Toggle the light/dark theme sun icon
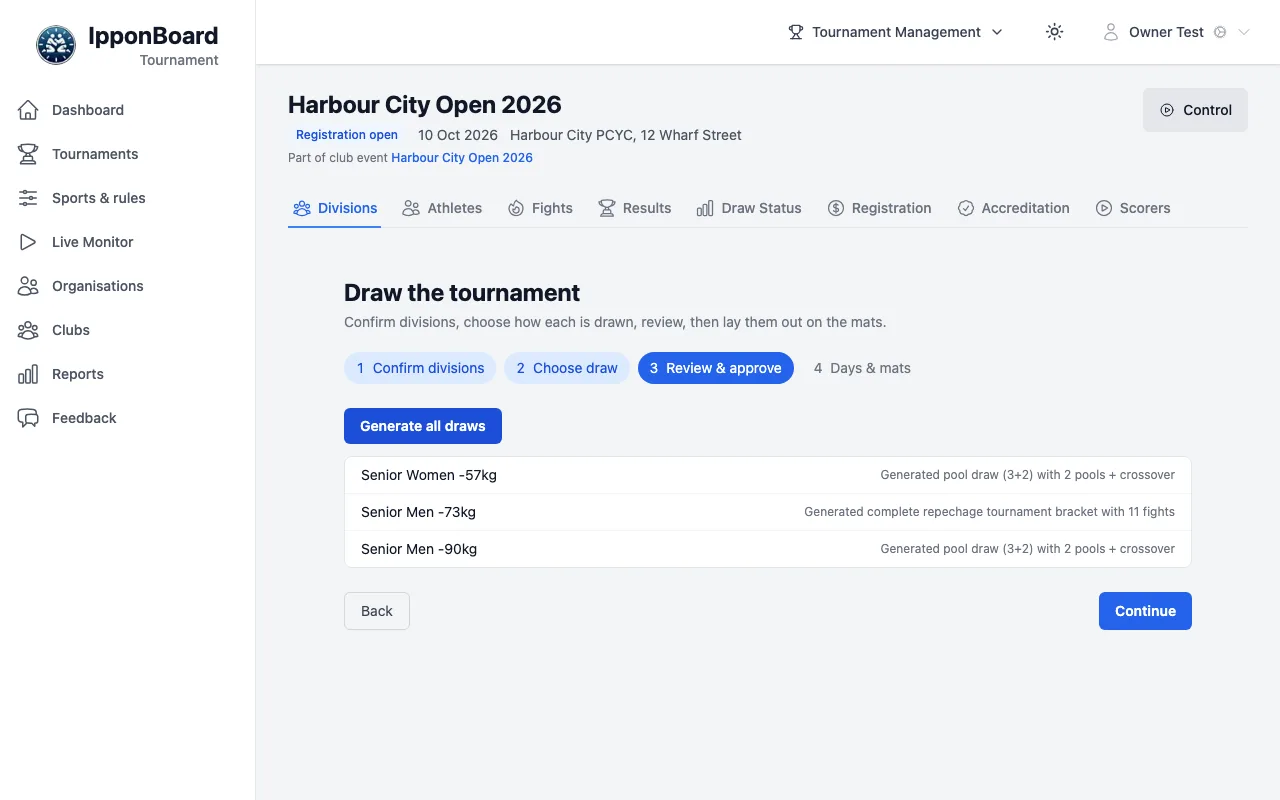Viewport: 1280px width, 800px height. 1054,32
